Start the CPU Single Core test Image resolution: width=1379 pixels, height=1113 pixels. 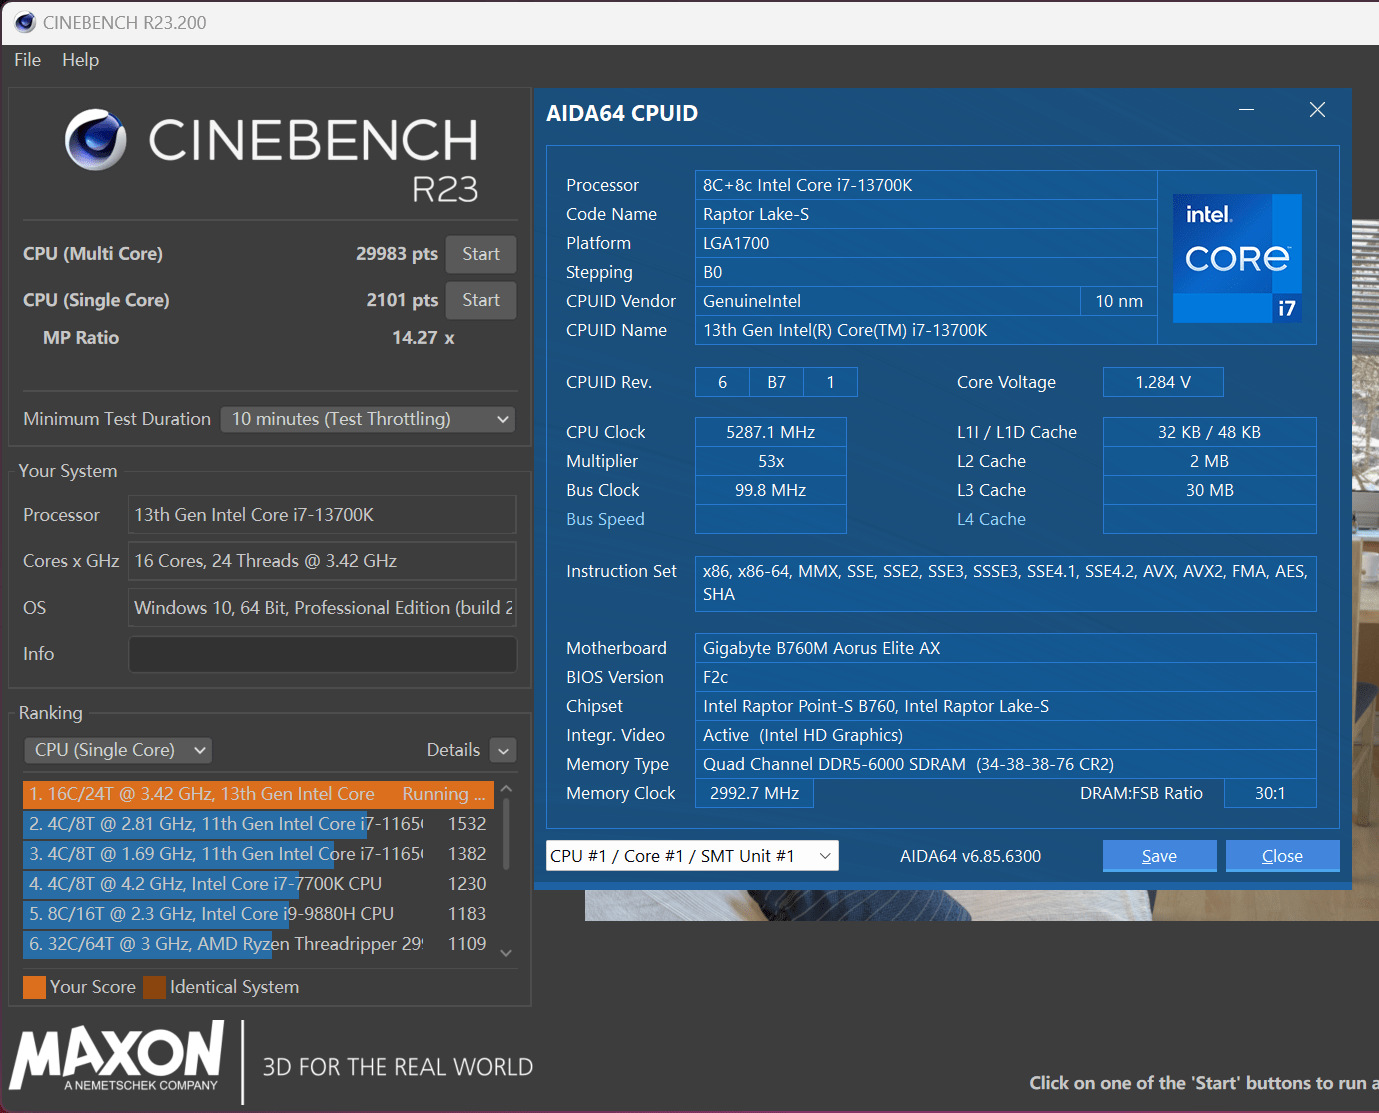point(481,300)
